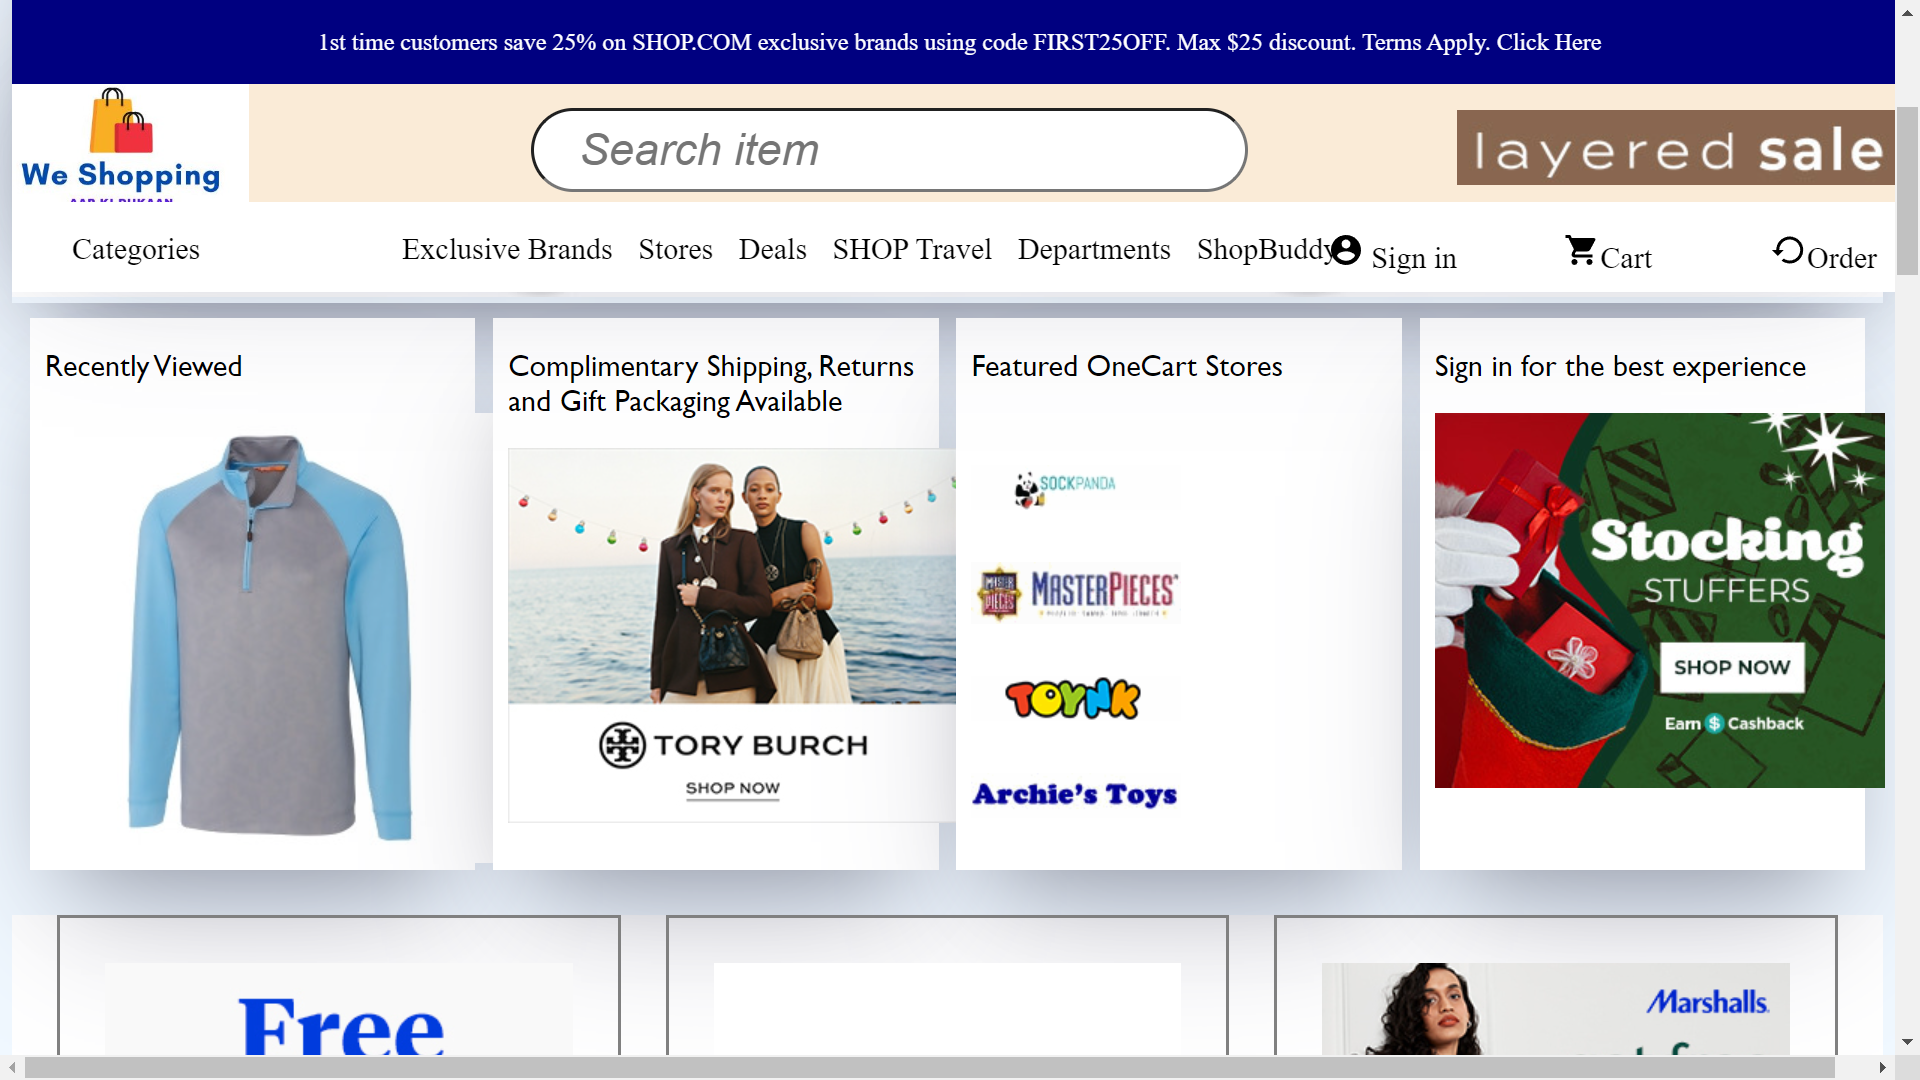Go to the Stores menu item
The height and width of the screenshot is (1080, 1920).
[676, 250]
